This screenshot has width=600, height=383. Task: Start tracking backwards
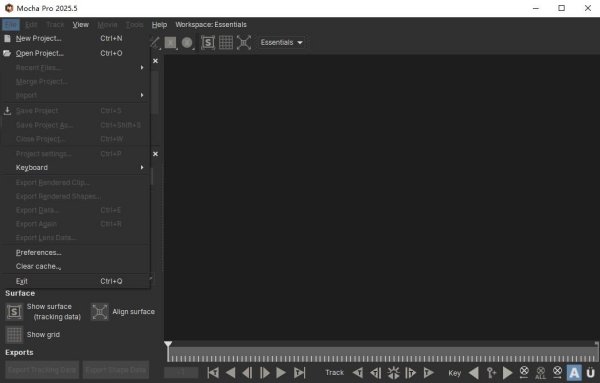(358, 373)
